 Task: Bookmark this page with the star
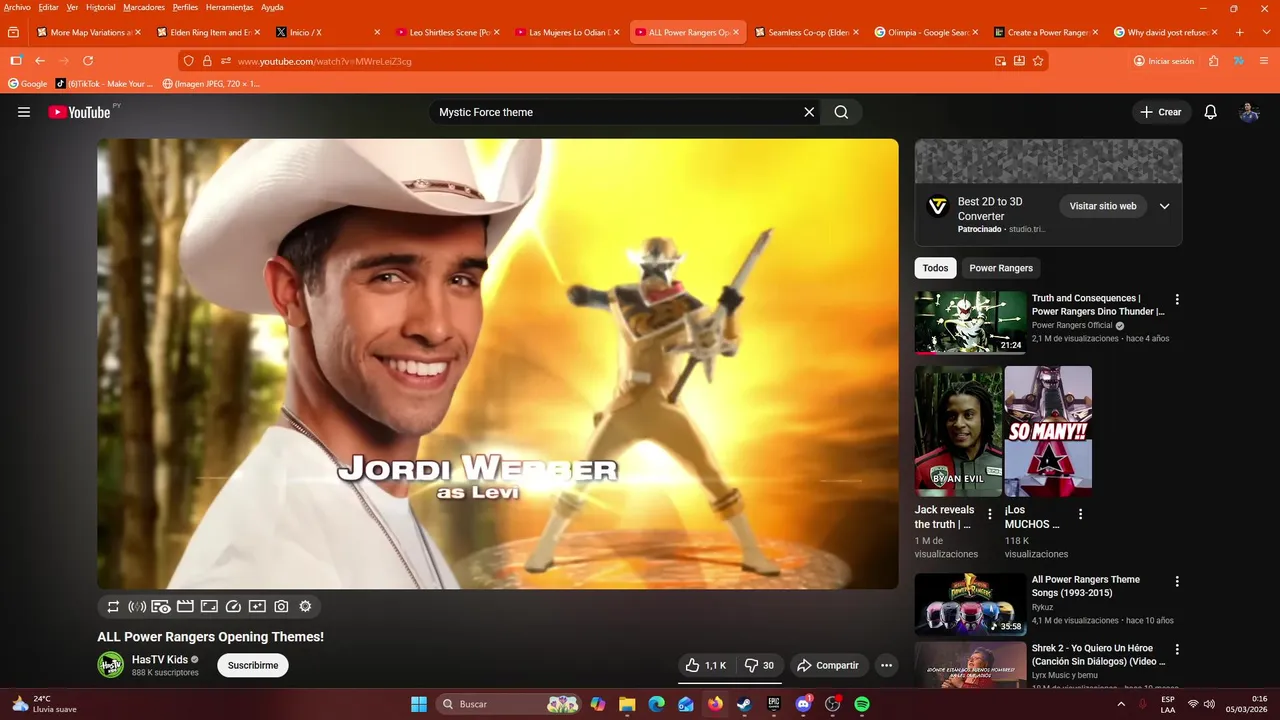point(1038,61)
